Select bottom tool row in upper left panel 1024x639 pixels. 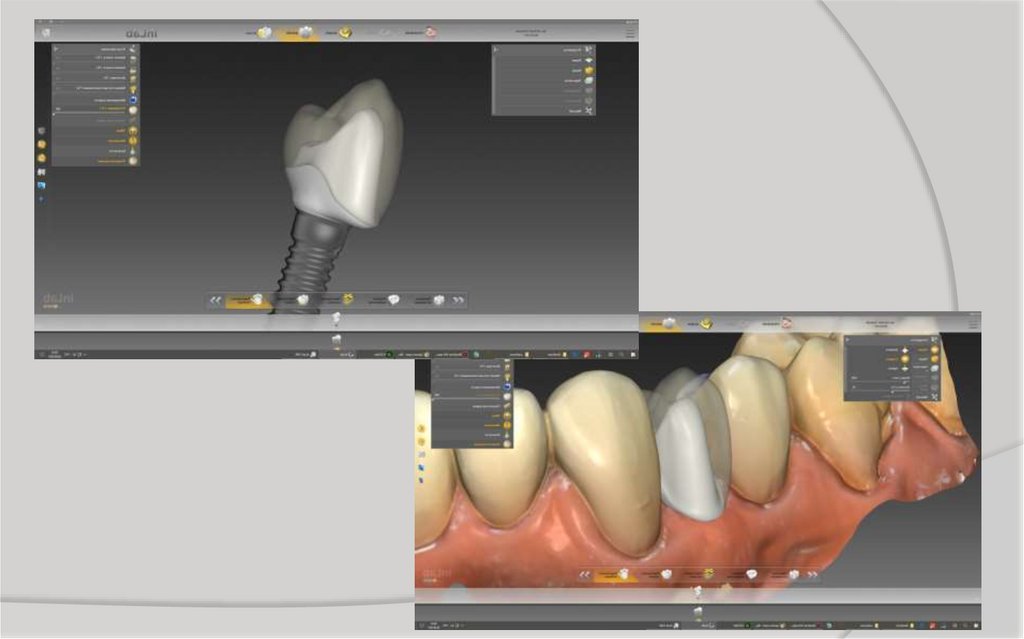[x=95, y=161]
